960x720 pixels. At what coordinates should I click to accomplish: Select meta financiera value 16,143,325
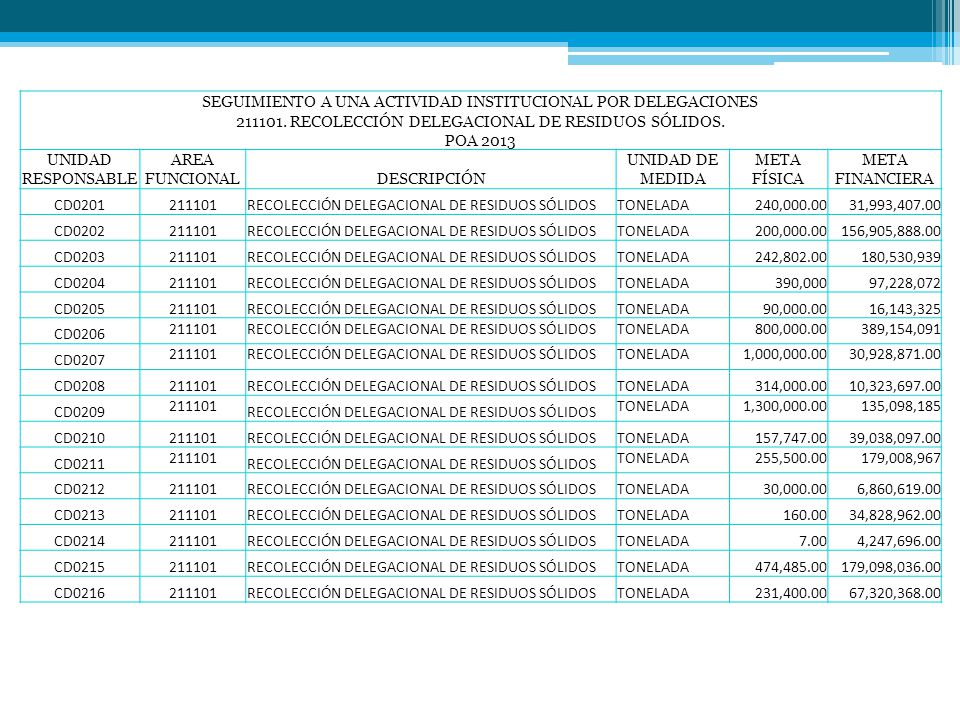(x=904, y=309)
